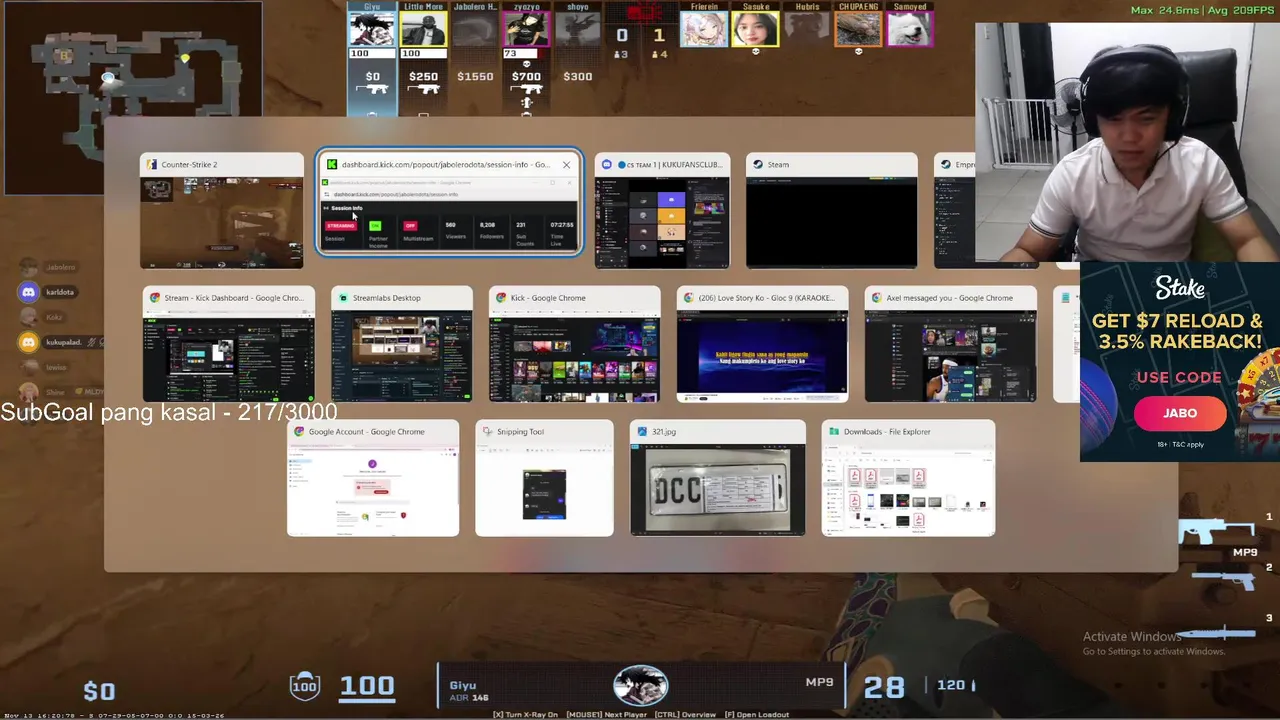Click 18+ T&C apply link in Stake ad
Screen dimensions: 1280x720
pyautogui.click(x=1180, y=444)
